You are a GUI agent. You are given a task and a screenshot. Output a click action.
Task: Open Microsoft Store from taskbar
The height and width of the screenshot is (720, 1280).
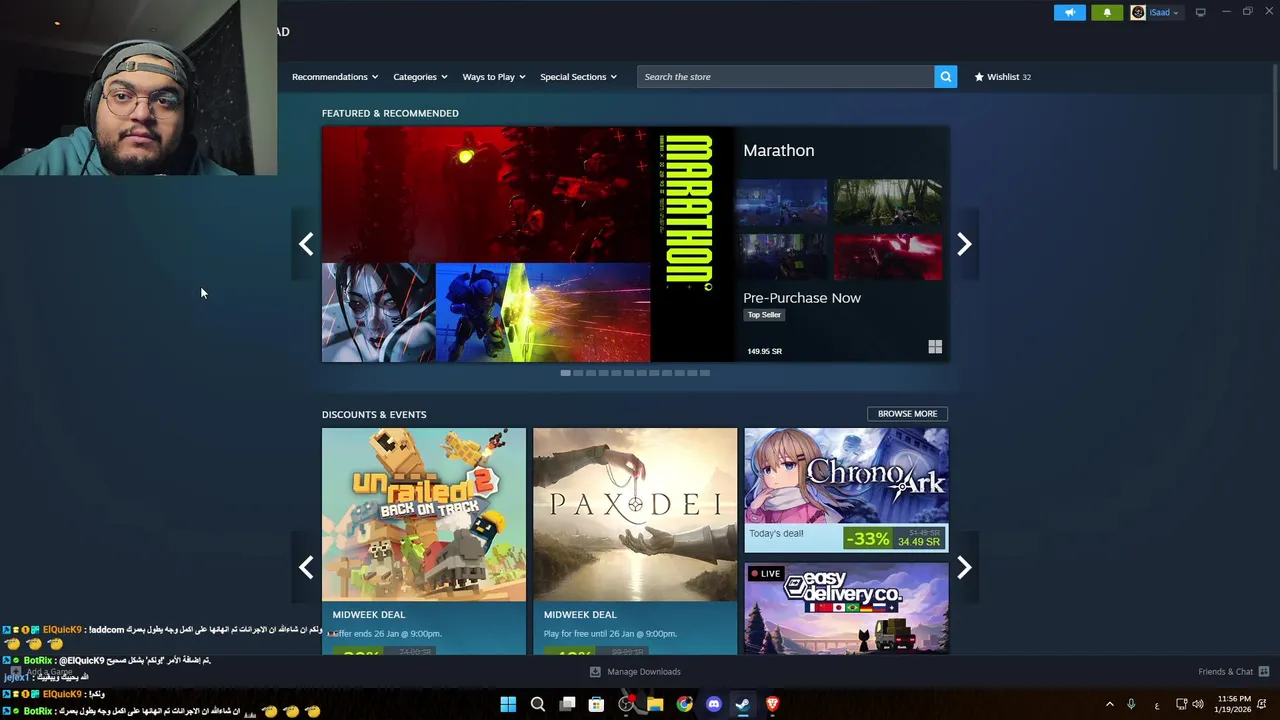[x=596, y=704]
